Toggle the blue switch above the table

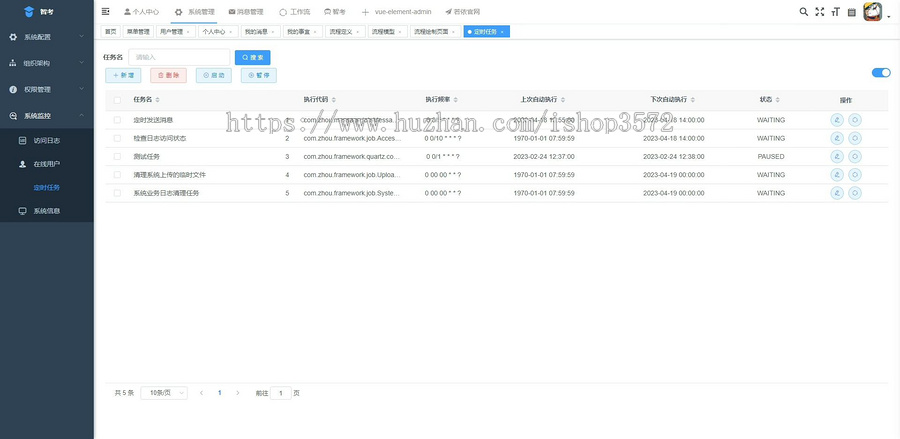tap(881, 73)
